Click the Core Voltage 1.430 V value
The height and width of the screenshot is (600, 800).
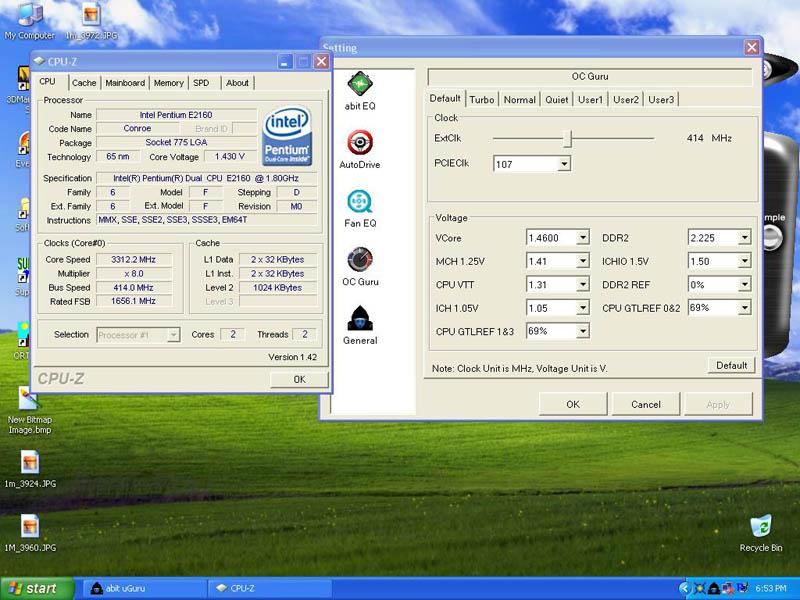tap(230, 156)
